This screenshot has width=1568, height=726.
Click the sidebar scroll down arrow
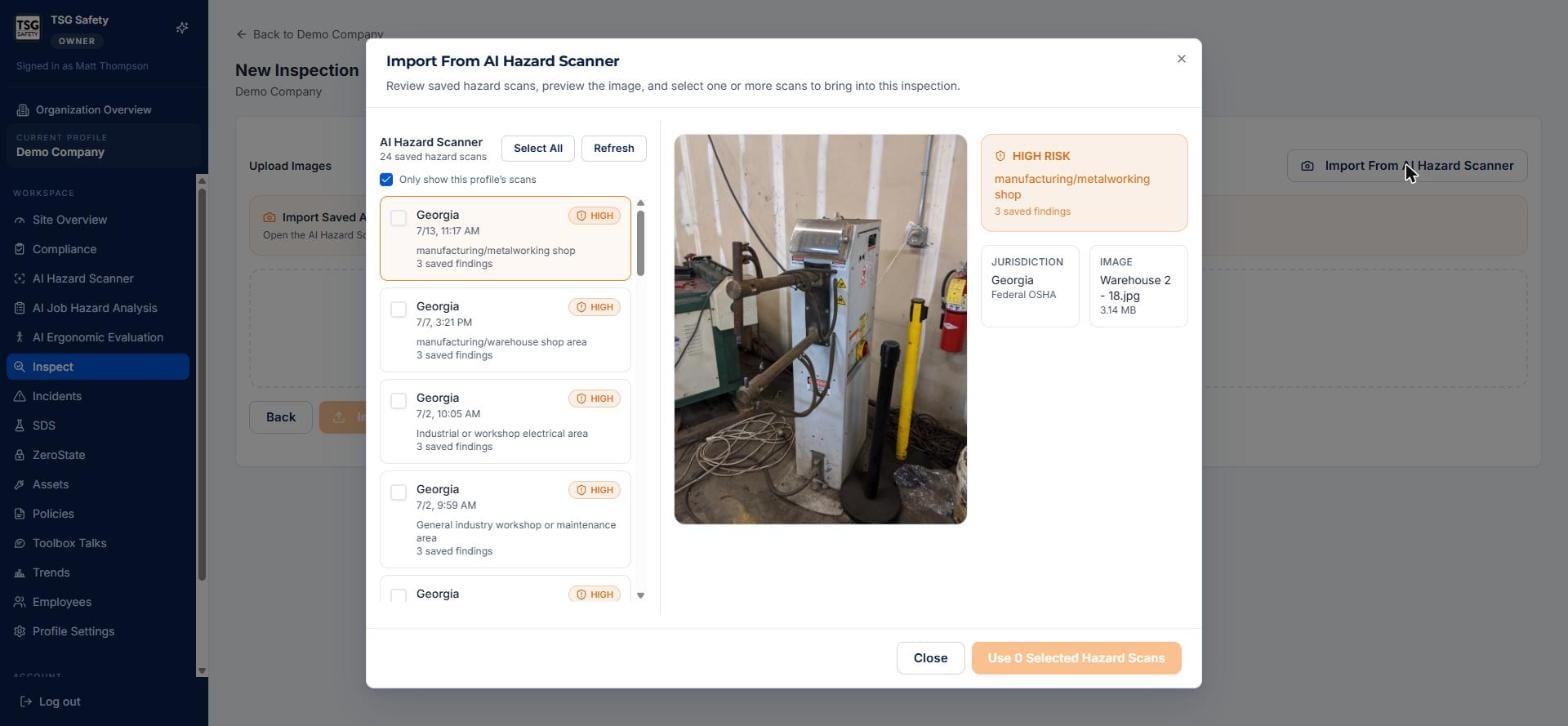pyautogui.click(x=203, y=671)
